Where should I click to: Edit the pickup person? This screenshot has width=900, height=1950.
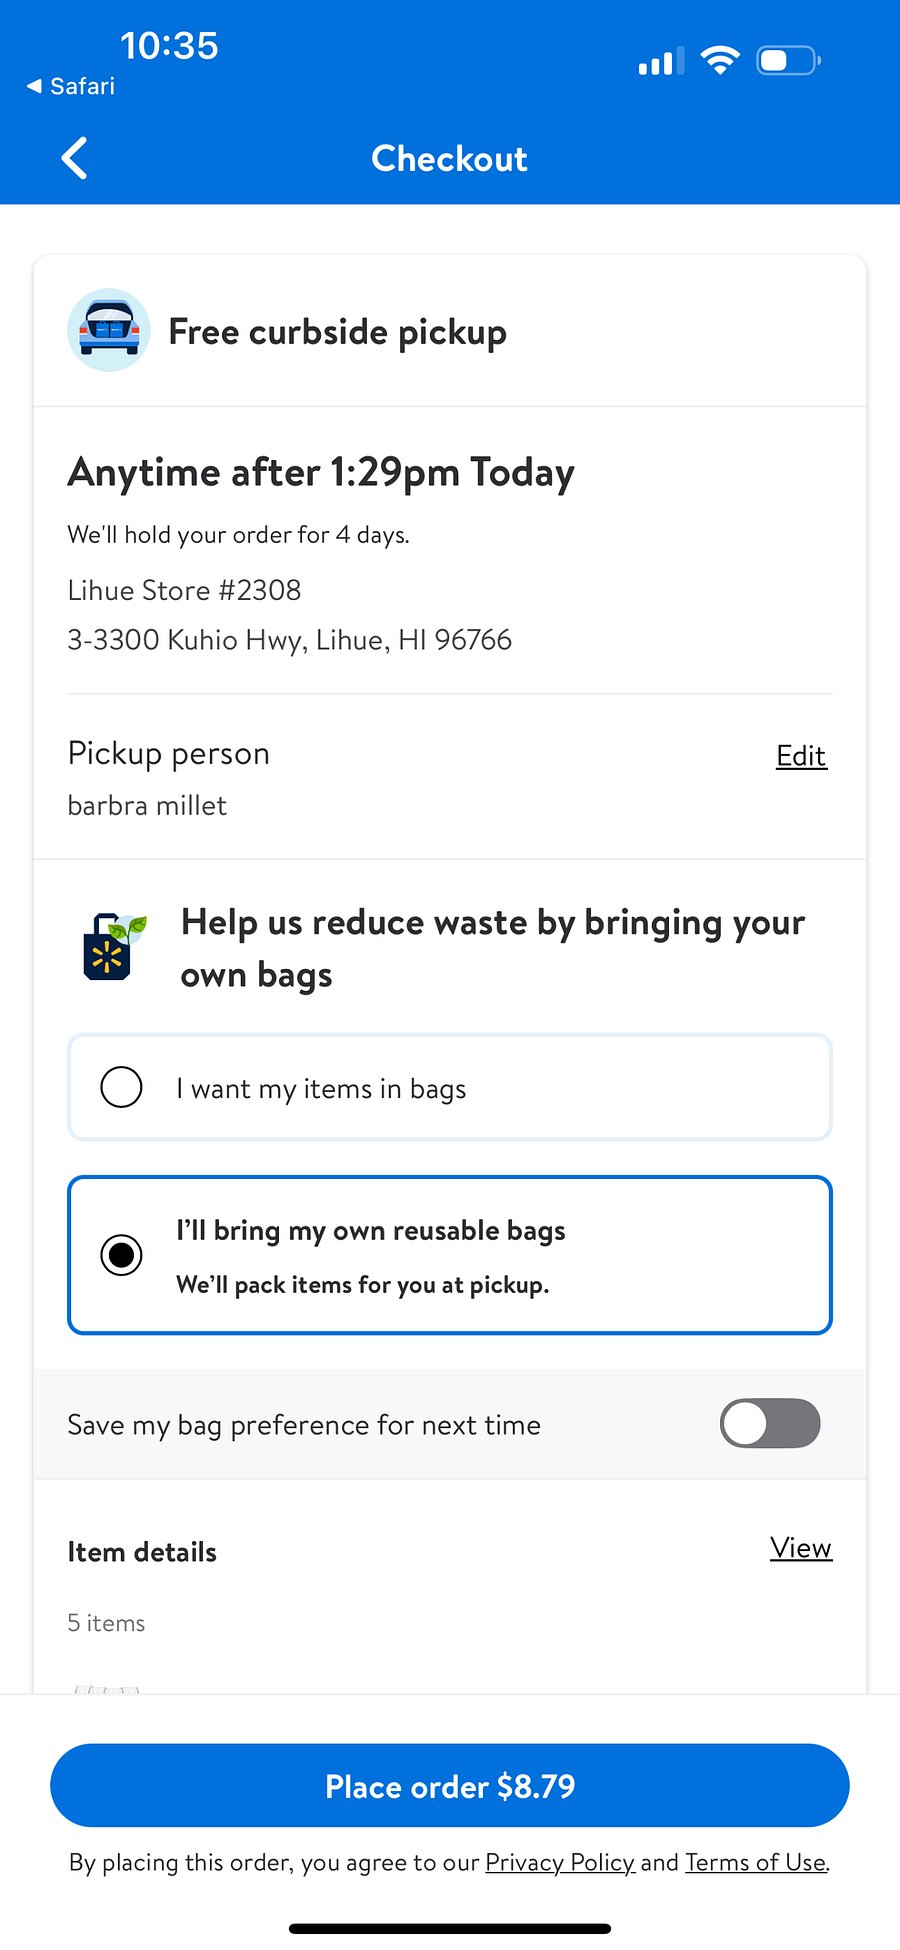[801, 756]
